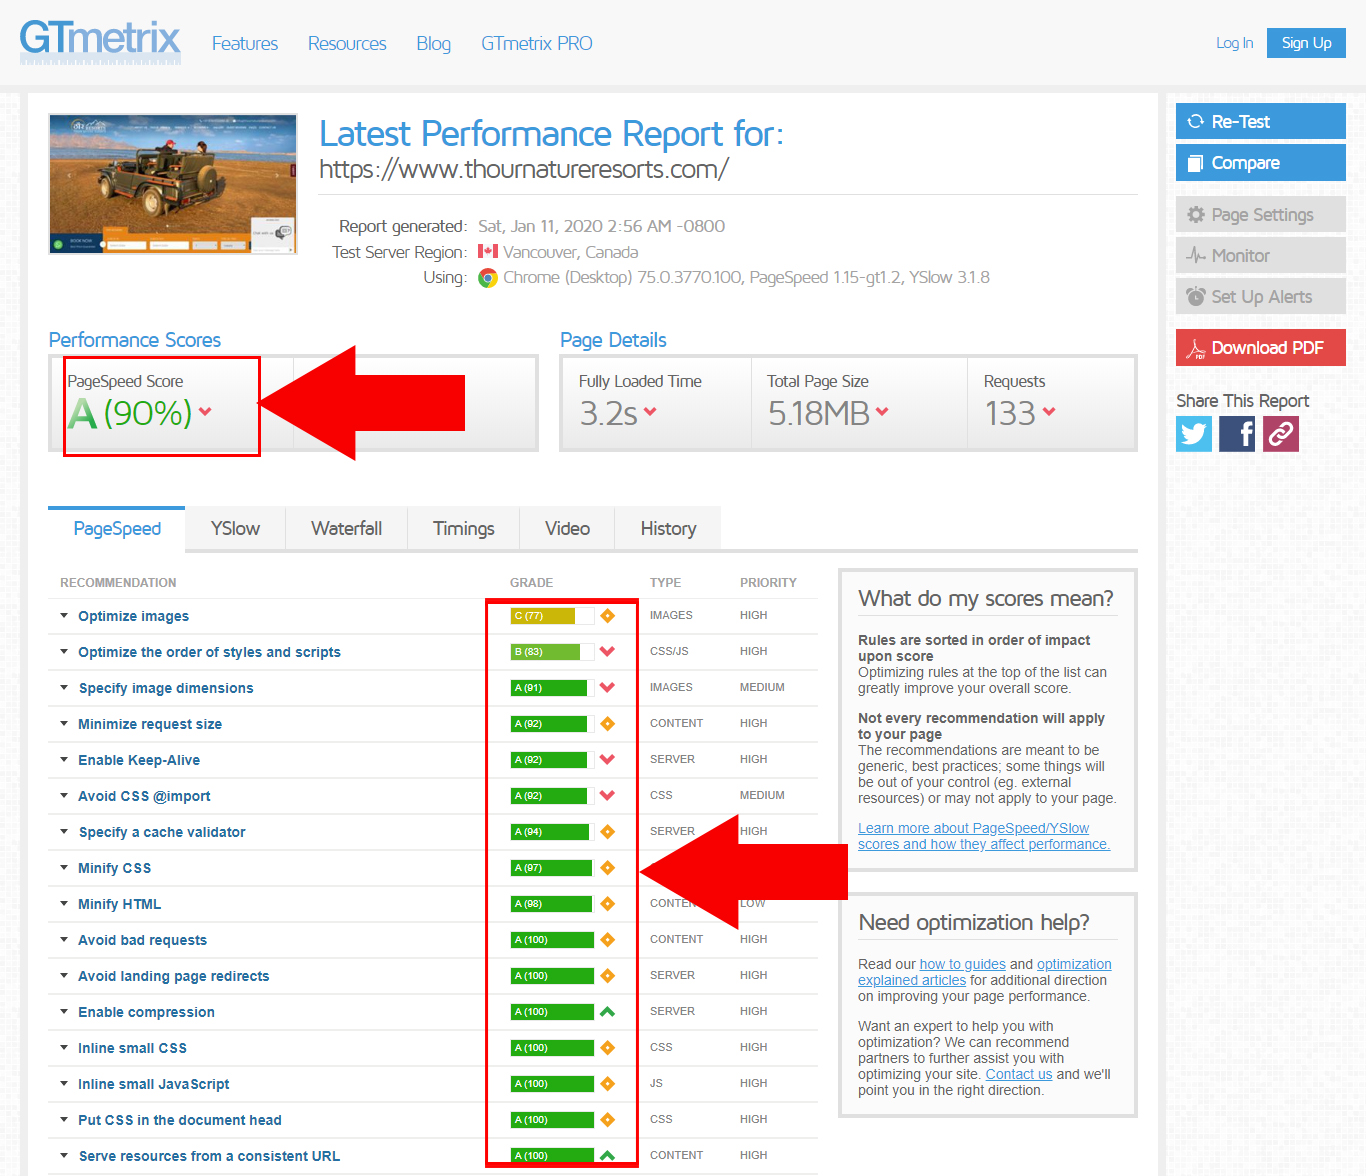This screenshot has height=1176, width=1366.
Task: Click the Contact us link
Action: coord(1019,1074)
